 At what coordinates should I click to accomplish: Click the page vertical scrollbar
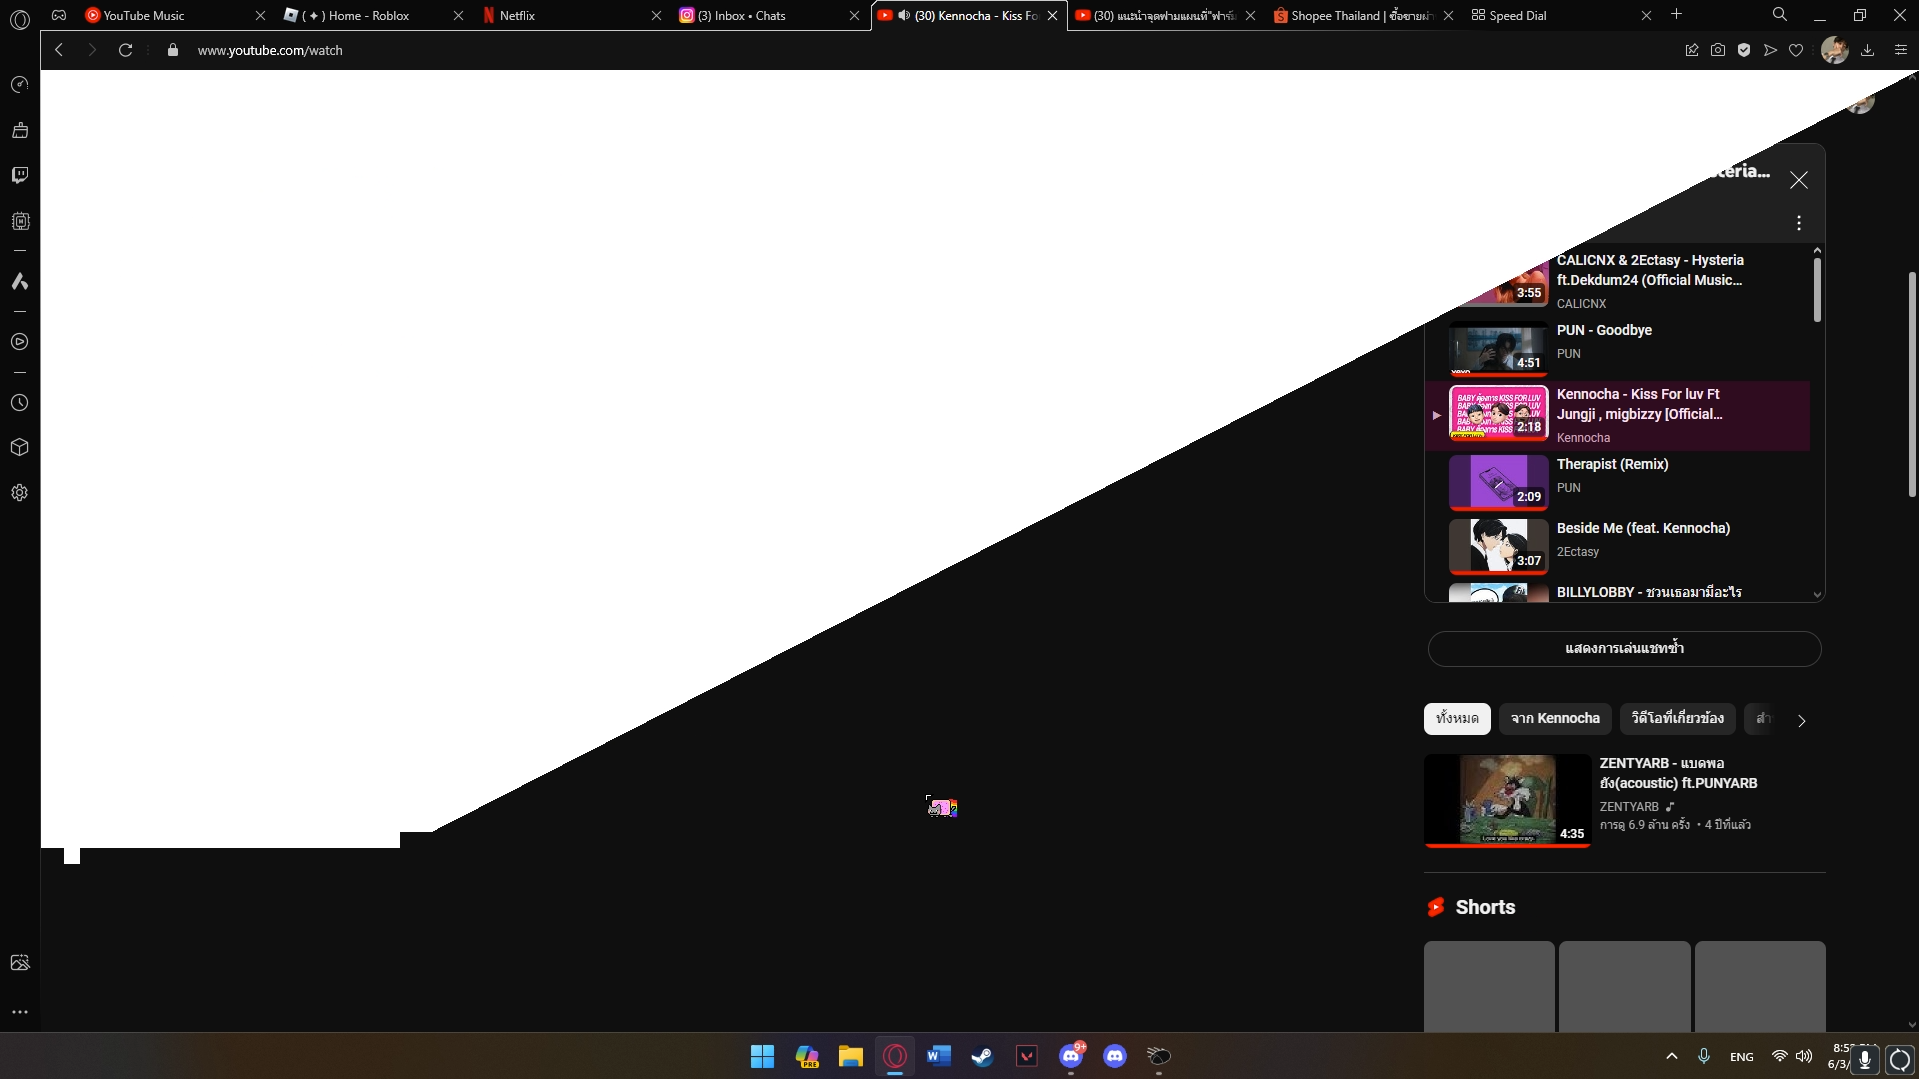[x=1912, y=385]
